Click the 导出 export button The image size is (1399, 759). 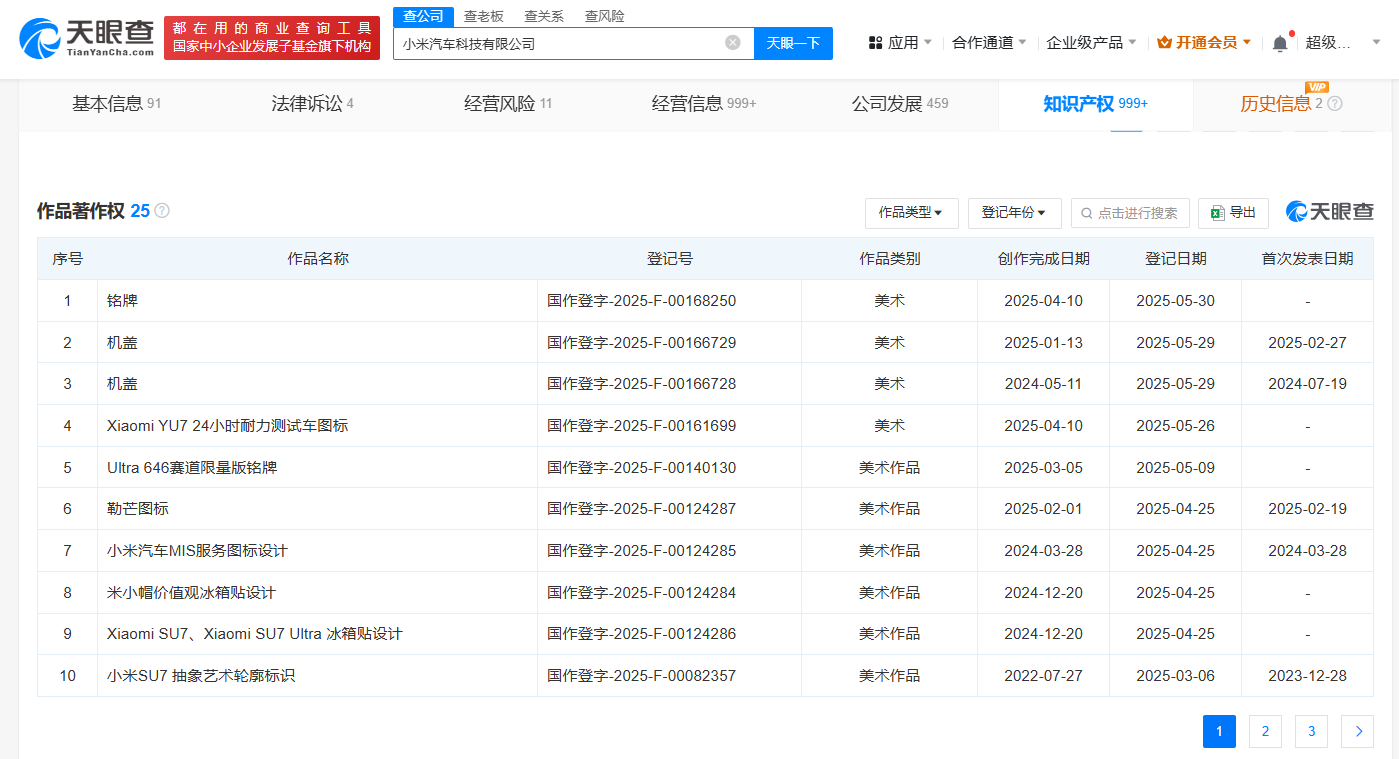tap(1233, 213)
